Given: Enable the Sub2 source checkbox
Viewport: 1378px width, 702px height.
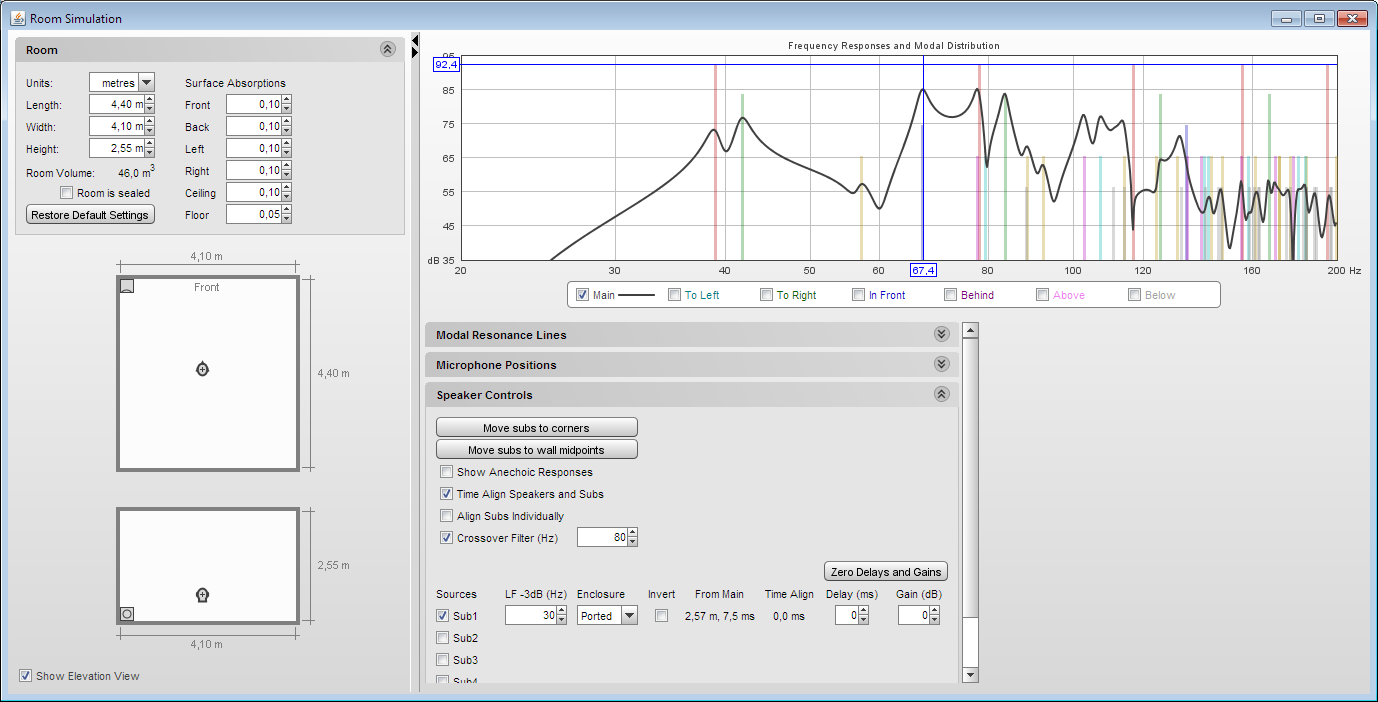Looking at the screenshot, I should 442,638.
